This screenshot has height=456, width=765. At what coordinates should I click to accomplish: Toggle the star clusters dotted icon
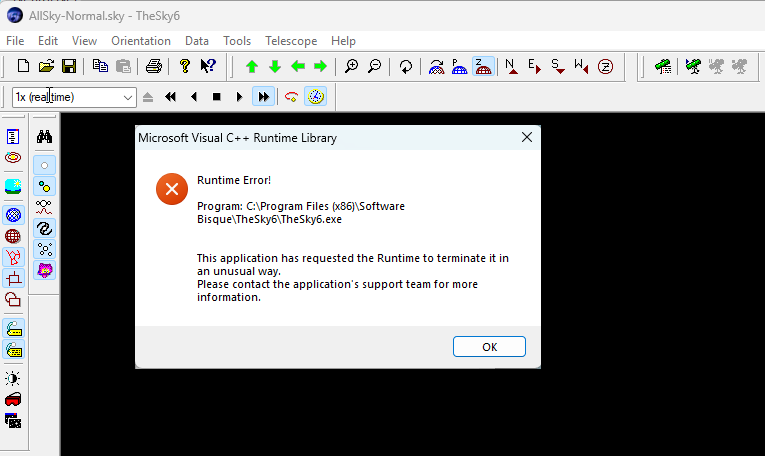(x=44, y=249)
